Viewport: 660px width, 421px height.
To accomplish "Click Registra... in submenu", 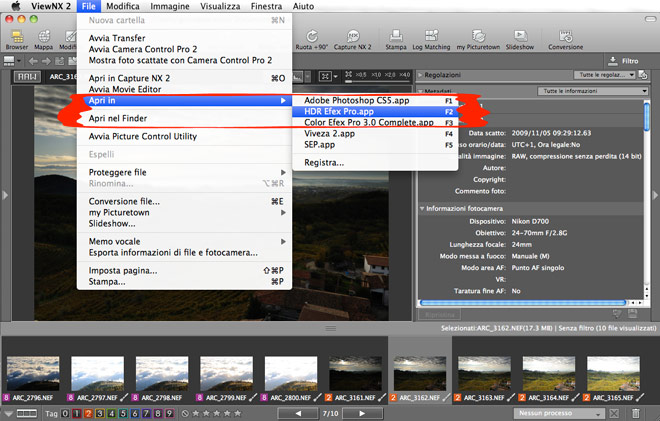I will point(375,163).
